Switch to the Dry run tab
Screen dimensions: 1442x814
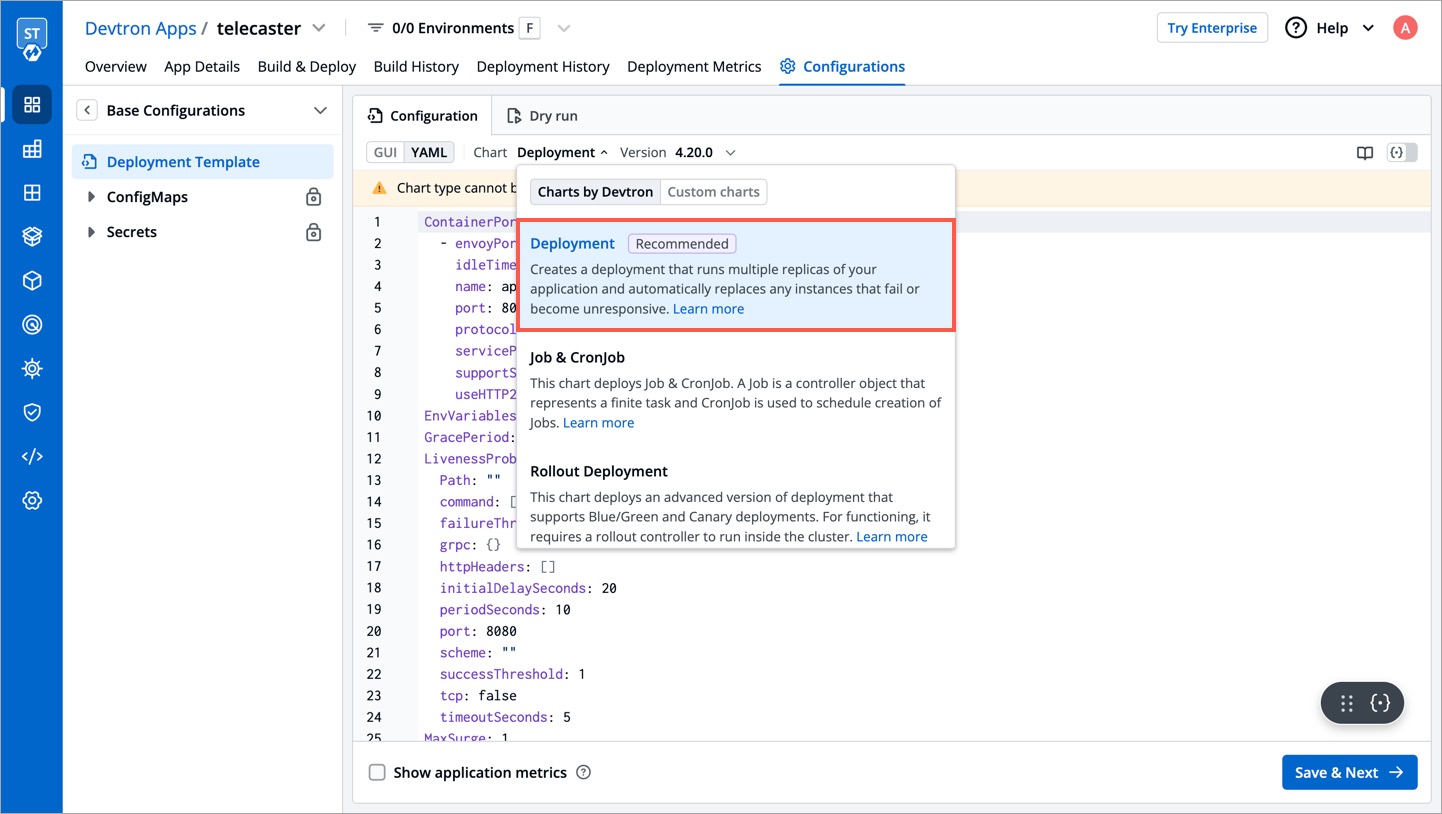tap(542, 116)
